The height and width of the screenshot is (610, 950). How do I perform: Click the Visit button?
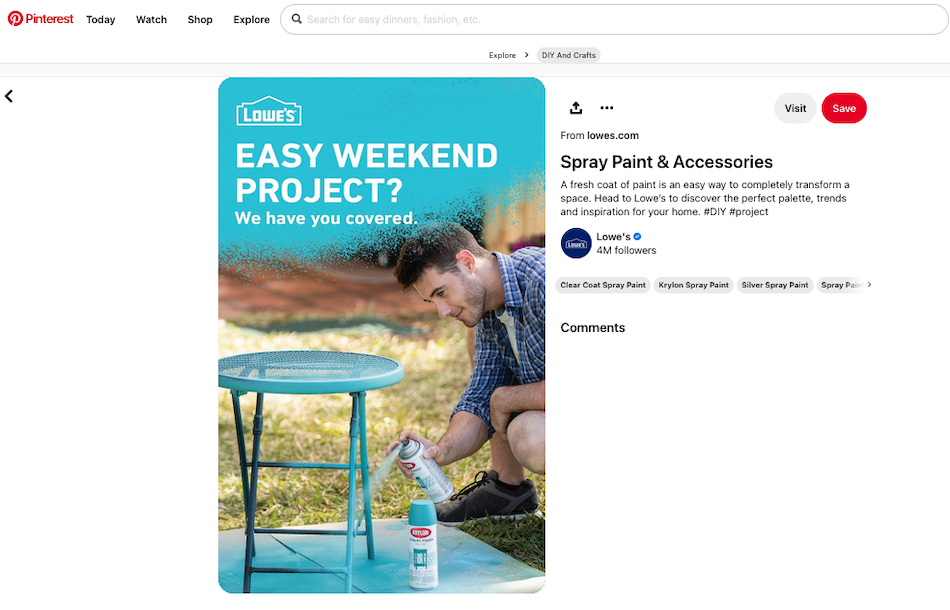795,107
